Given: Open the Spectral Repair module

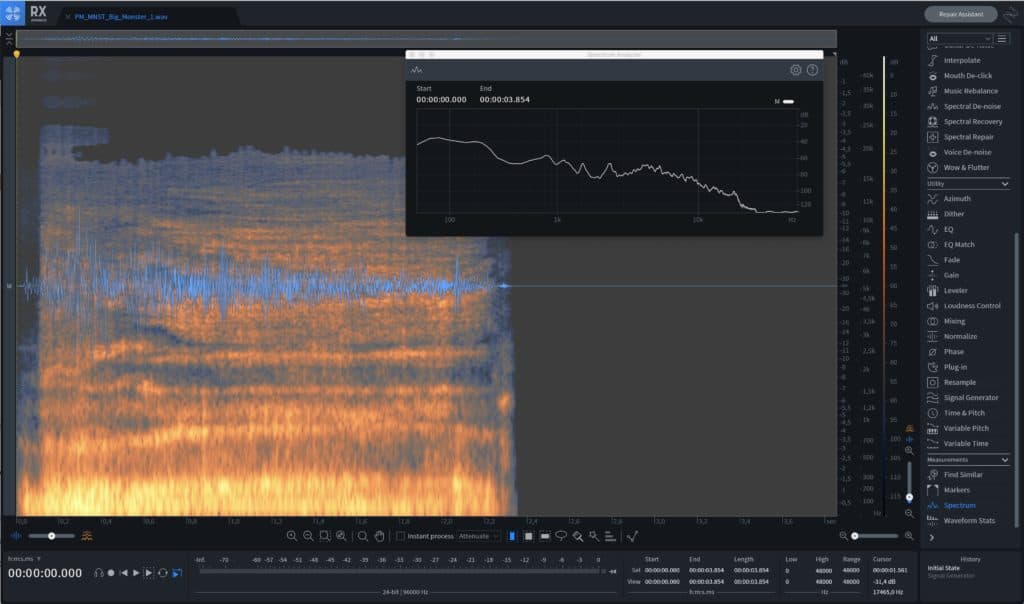Looking at the screenshot, I should (968, 137).
